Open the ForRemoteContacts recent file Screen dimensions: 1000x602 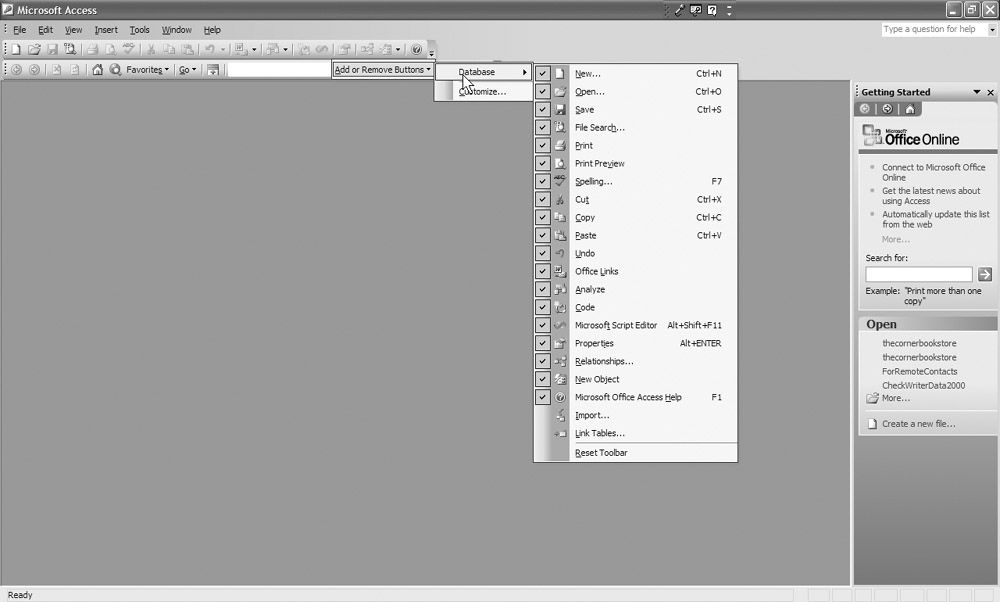tap(919, 372)
